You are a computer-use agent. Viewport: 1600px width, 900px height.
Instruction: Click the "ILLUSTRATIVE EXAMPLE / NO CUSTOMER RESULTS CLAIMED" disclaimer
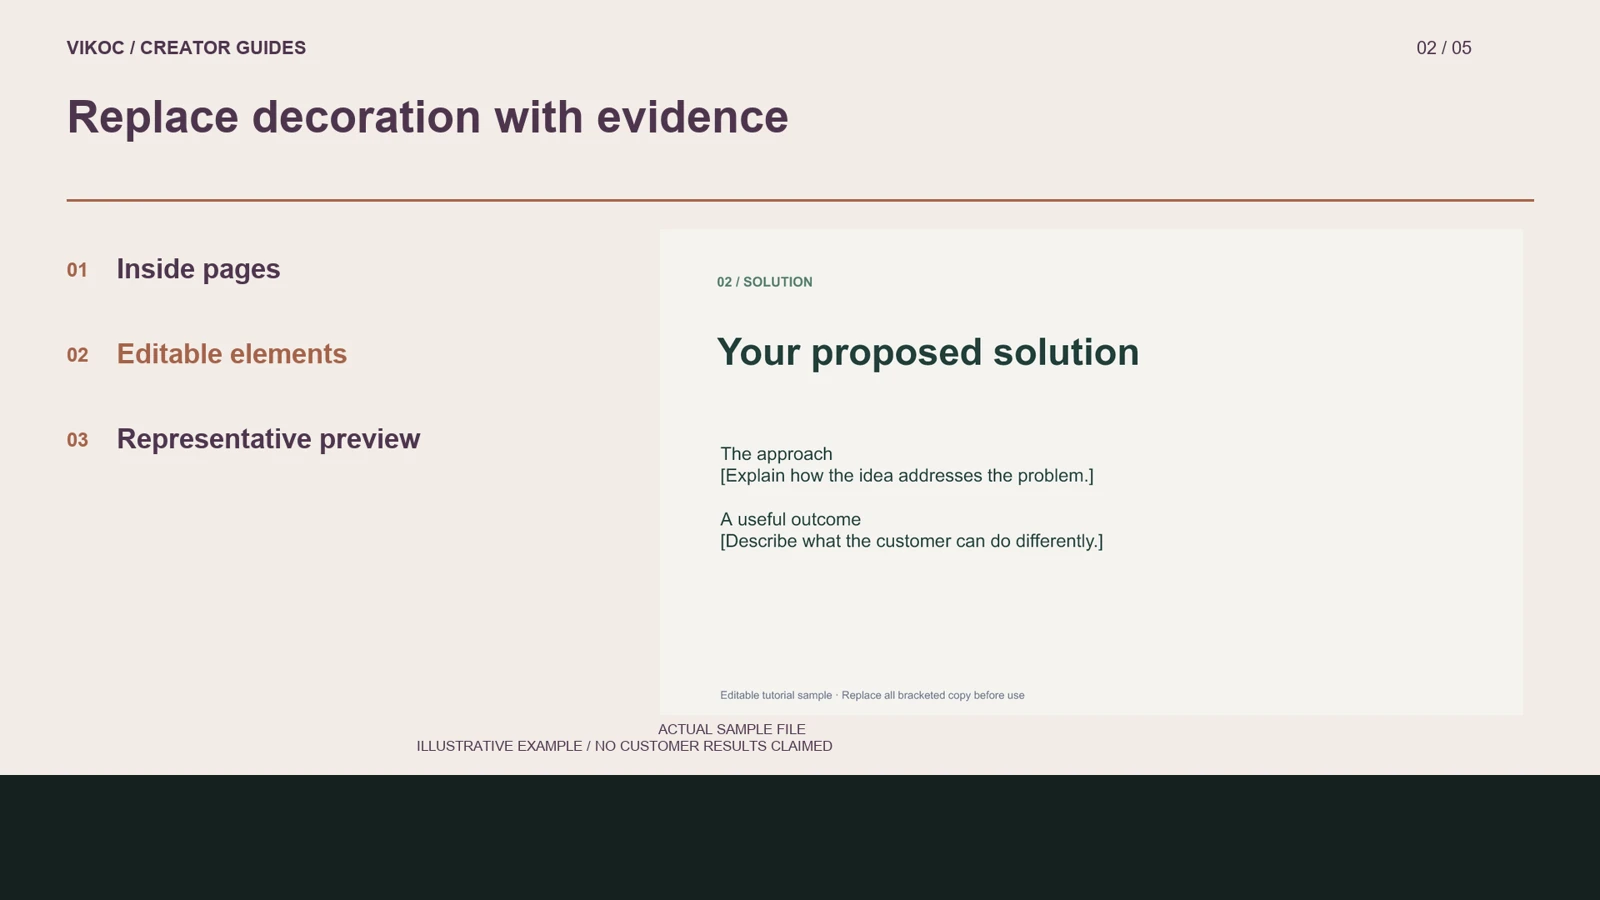625,746
